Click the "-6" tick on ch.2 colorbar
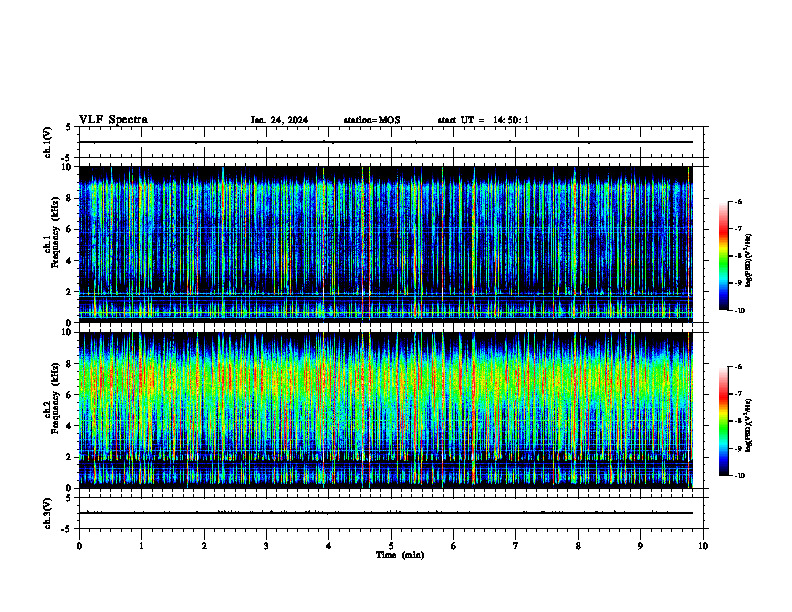 click(739, 367)
